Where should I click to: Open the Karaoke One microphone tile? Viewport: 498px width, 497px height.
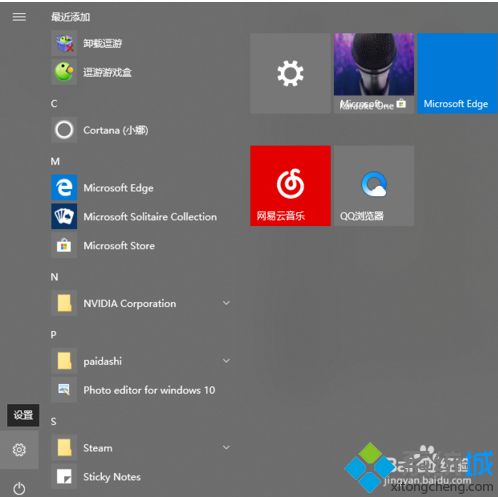coord(374,73)
